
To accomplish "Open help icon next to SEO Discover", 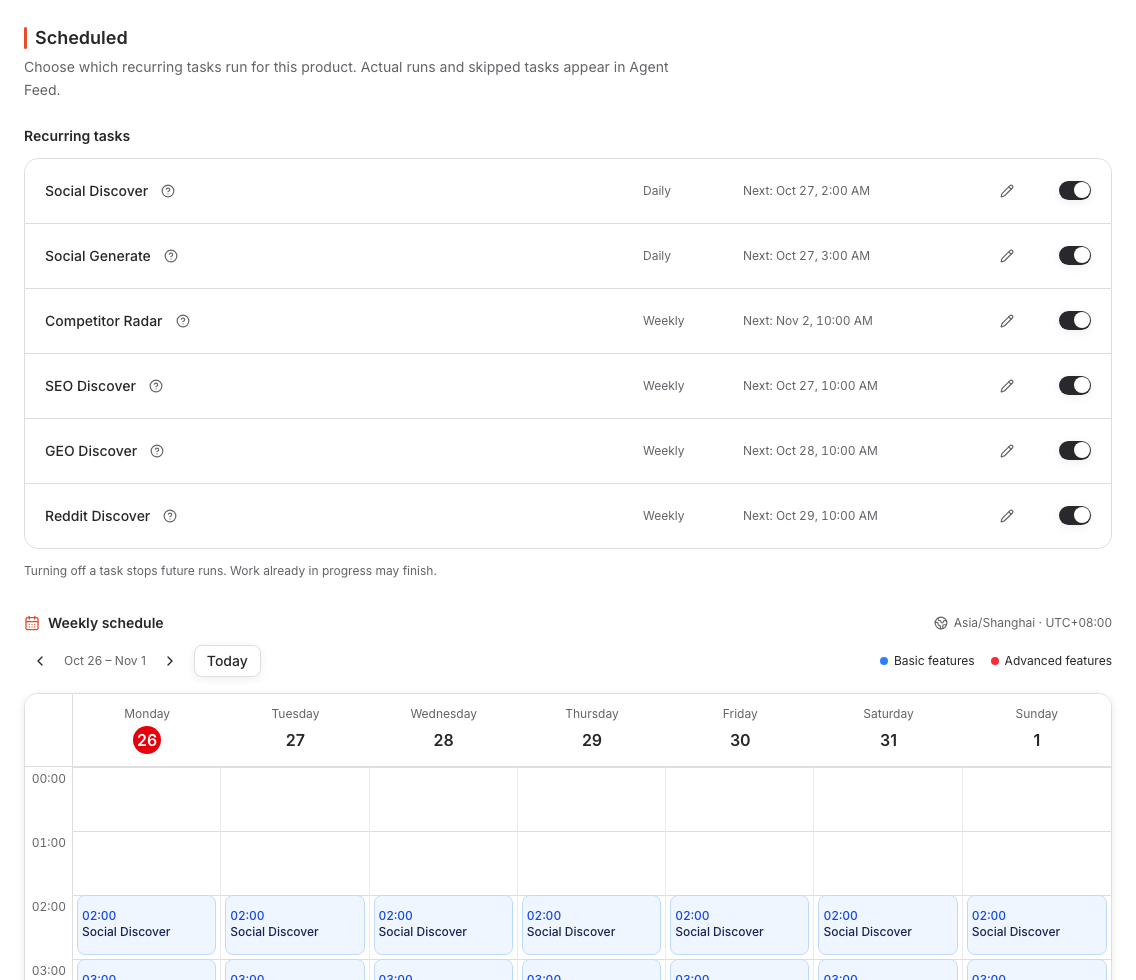I will point(156,386).
